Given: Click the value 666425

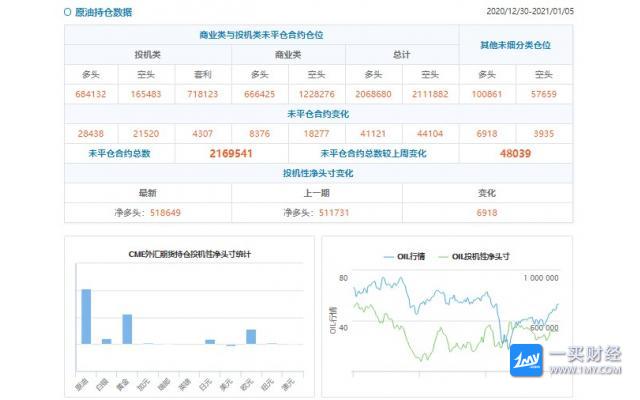Looking at the screenshot, I should (x=260, y=94).
